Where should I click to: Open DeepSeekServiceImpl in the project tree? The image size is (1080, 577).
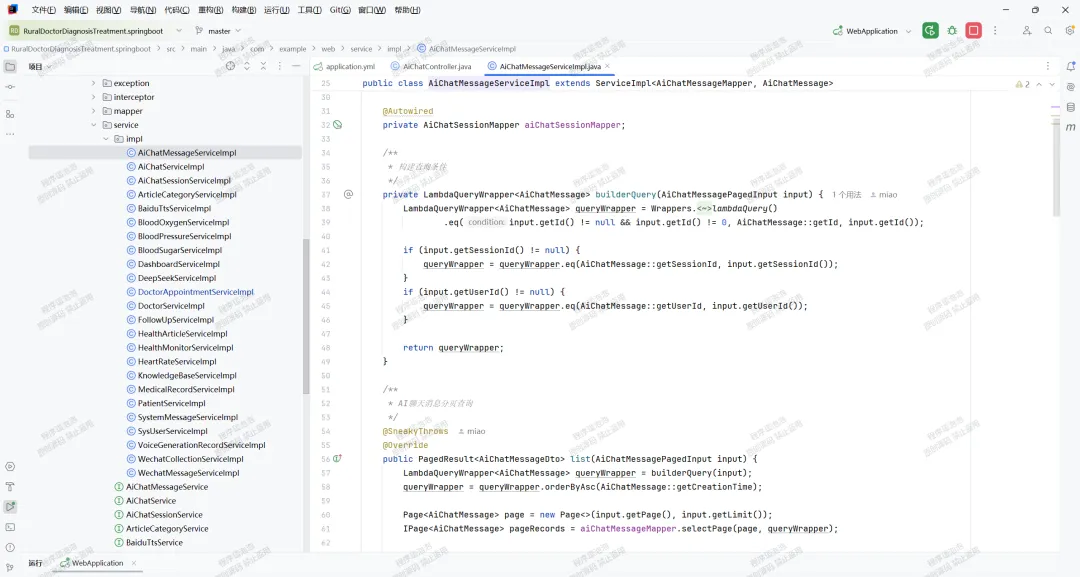(176, 278)
